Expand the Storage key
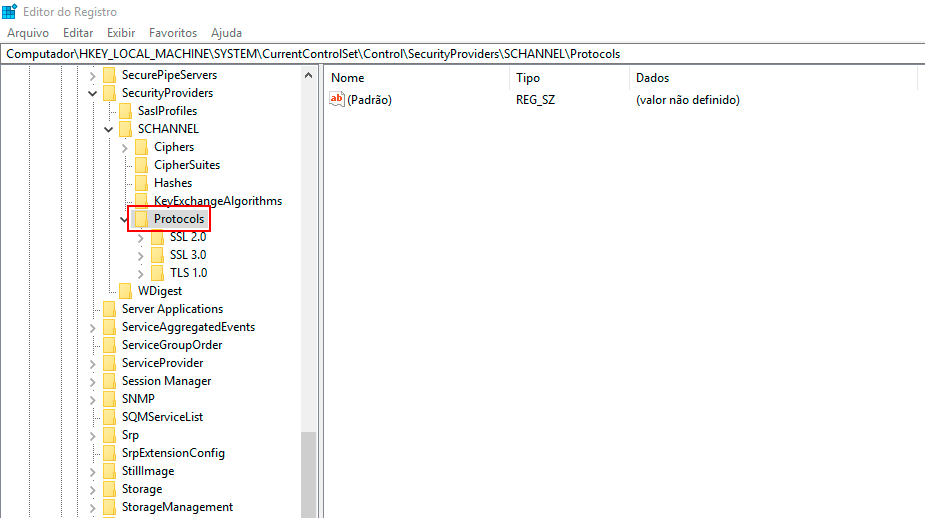 pos(93,490)
